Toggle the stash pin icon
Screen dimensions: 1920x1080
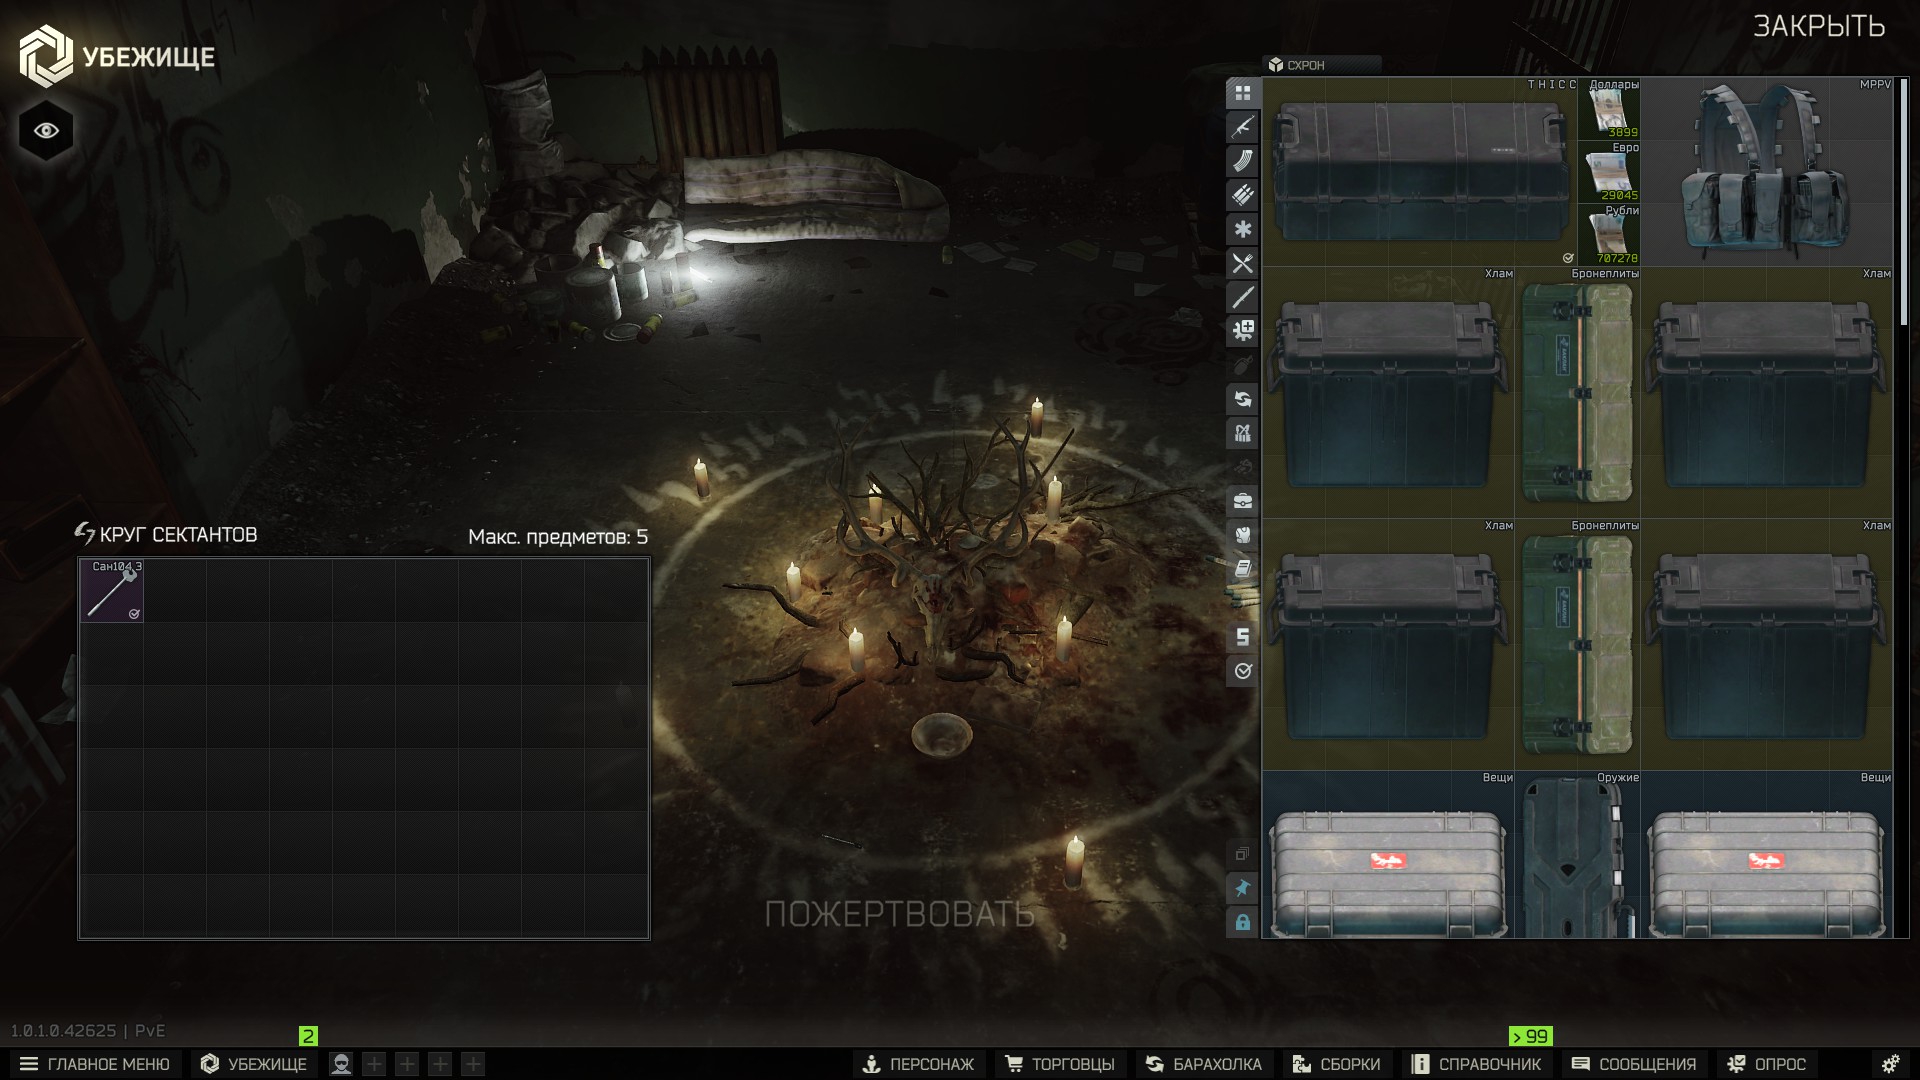[x=1242, y=888]
